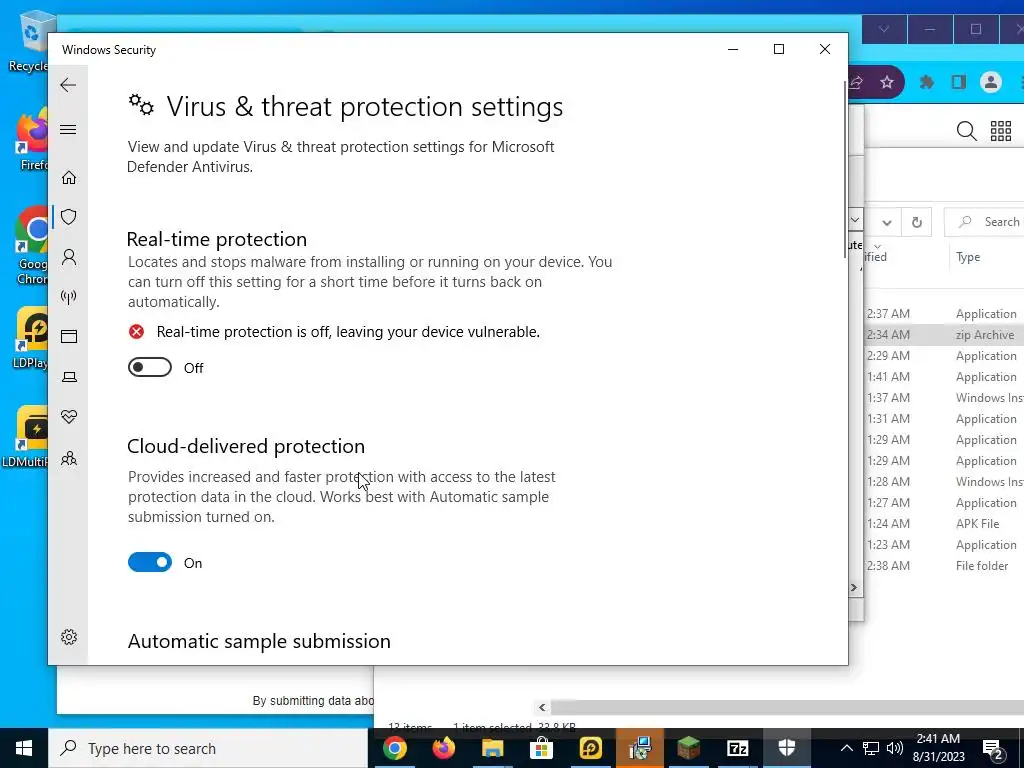The height and width of the screenshot is (768, 1024).
Task: Select the Google Chrome desktop shortcut
Action: [x=31, y=246]
